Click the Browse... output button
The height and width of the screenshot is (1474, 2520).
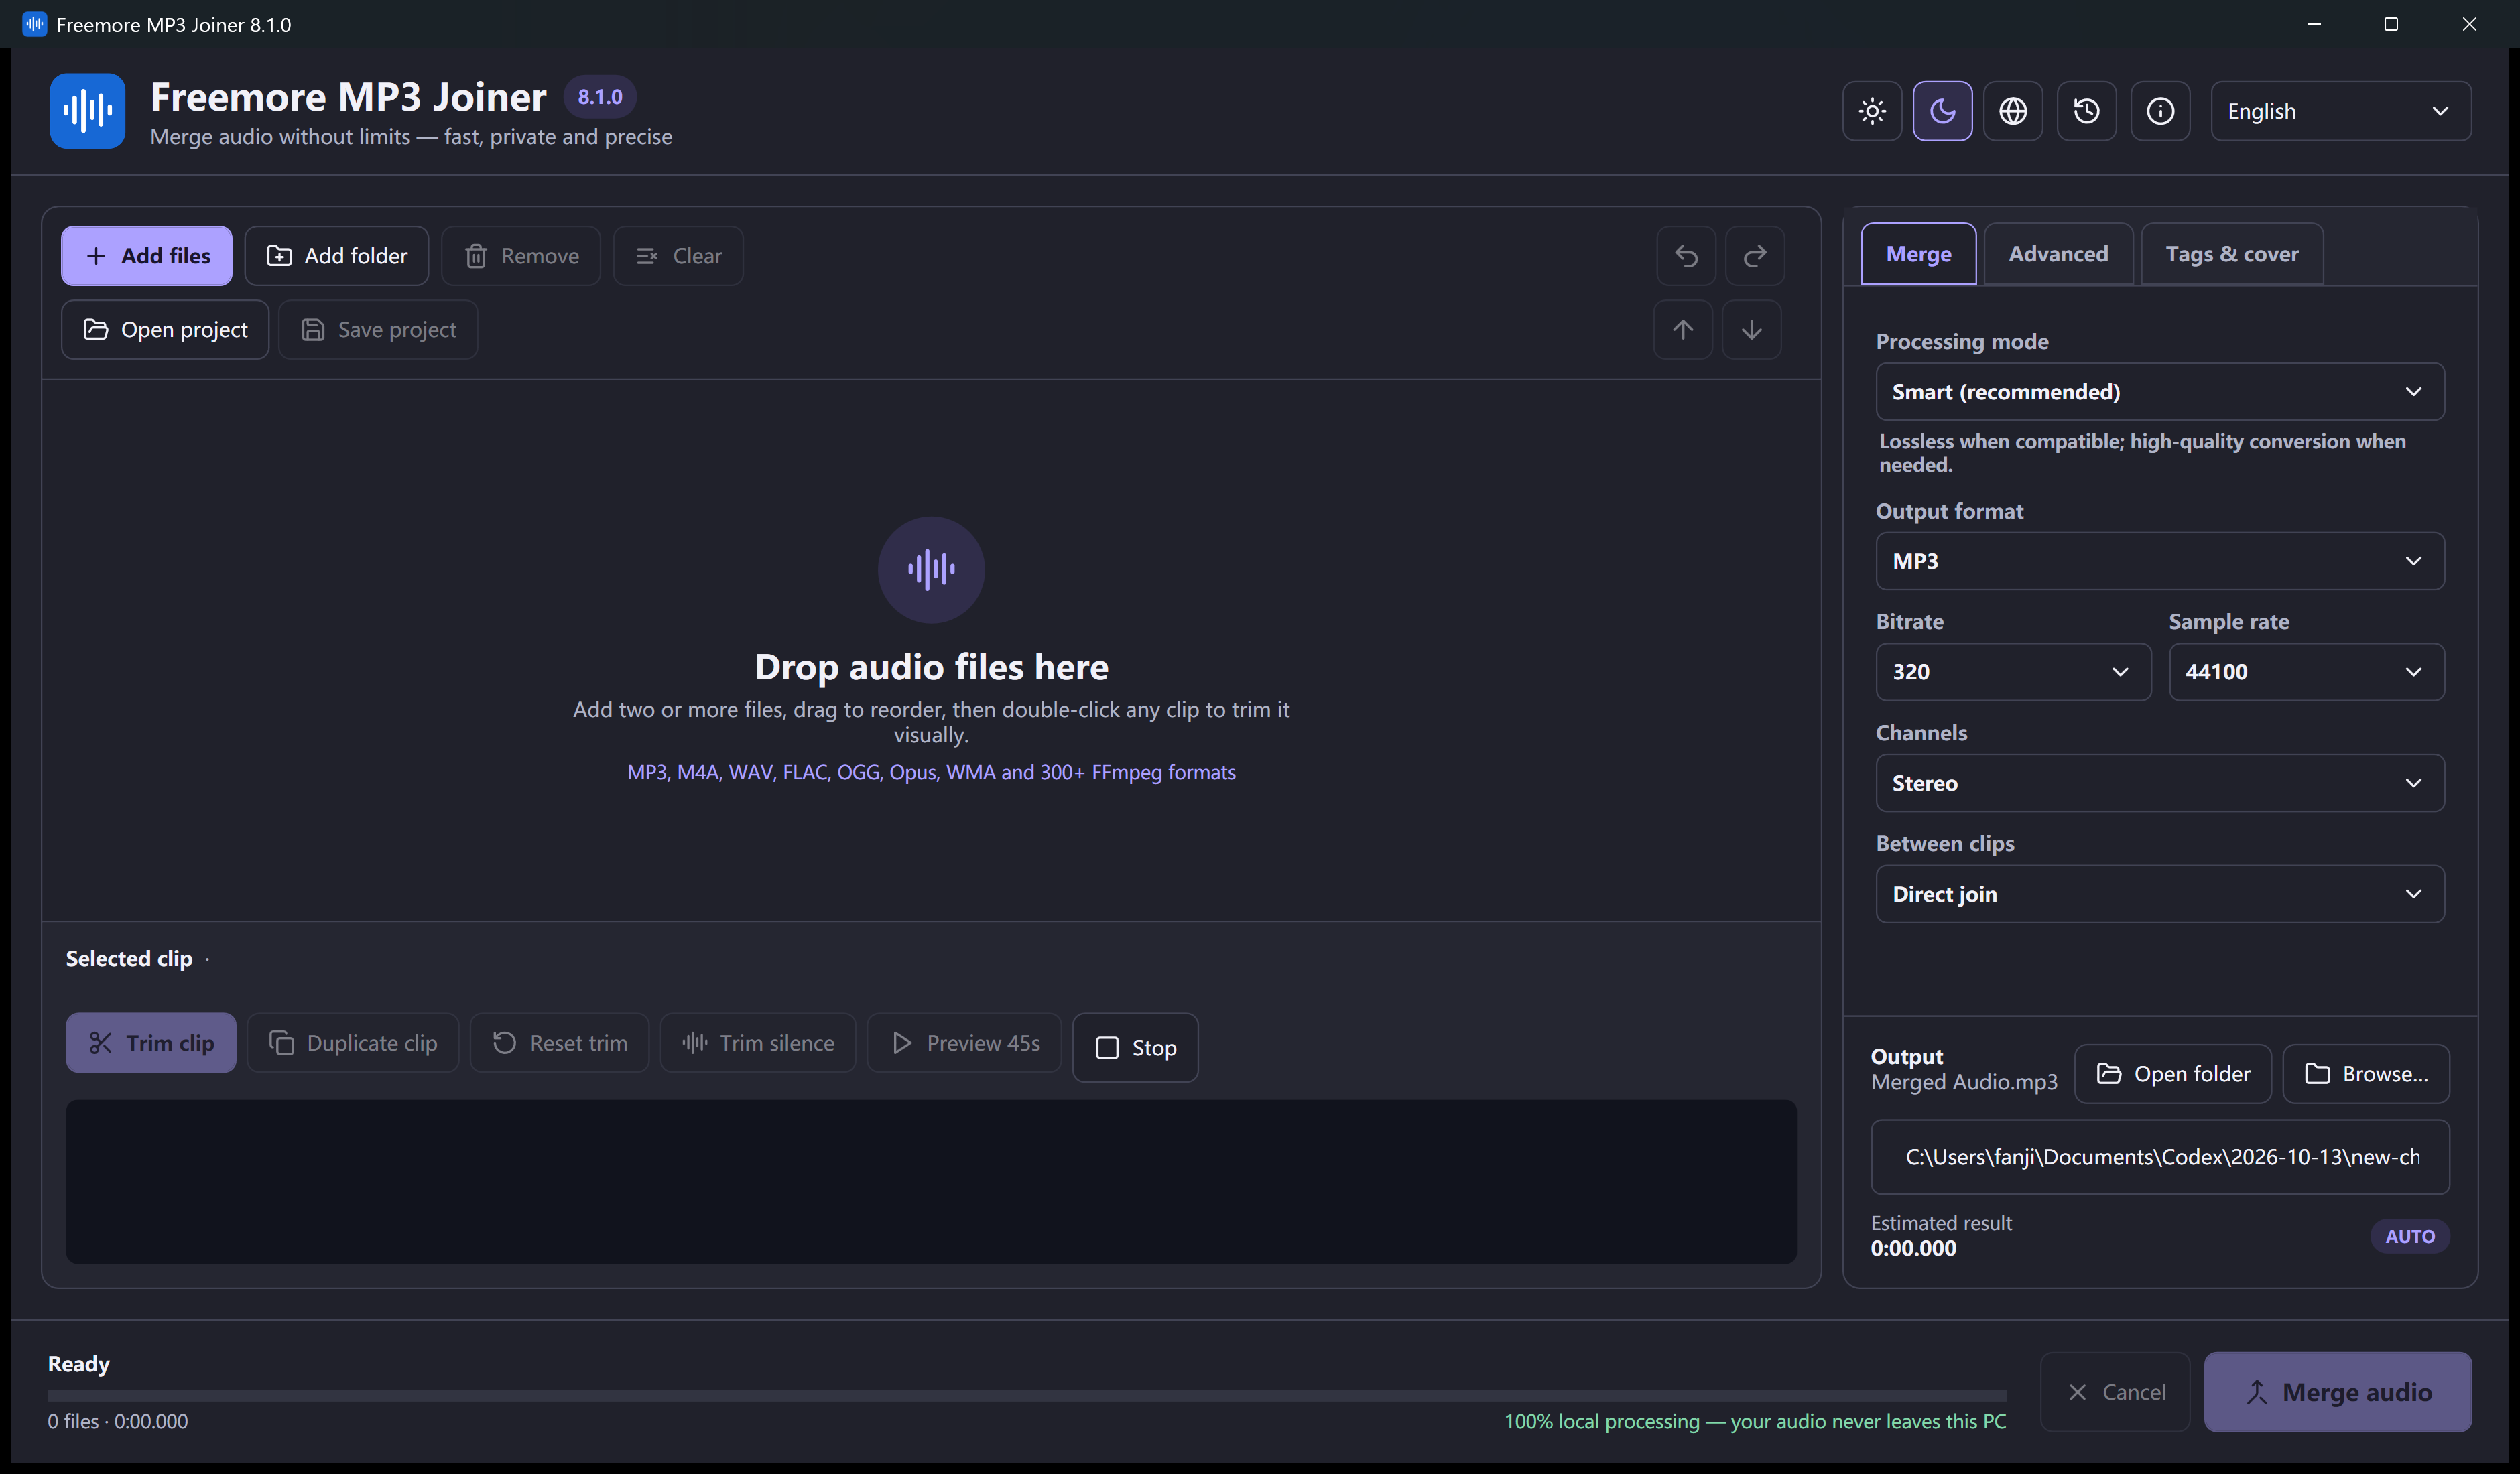pos(2366,1074)
